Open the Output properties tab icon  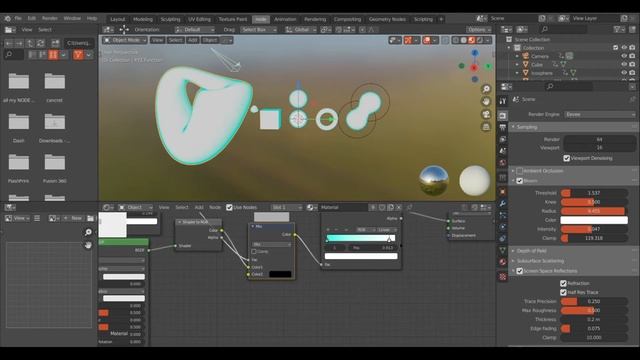click(x=503, y=128)
